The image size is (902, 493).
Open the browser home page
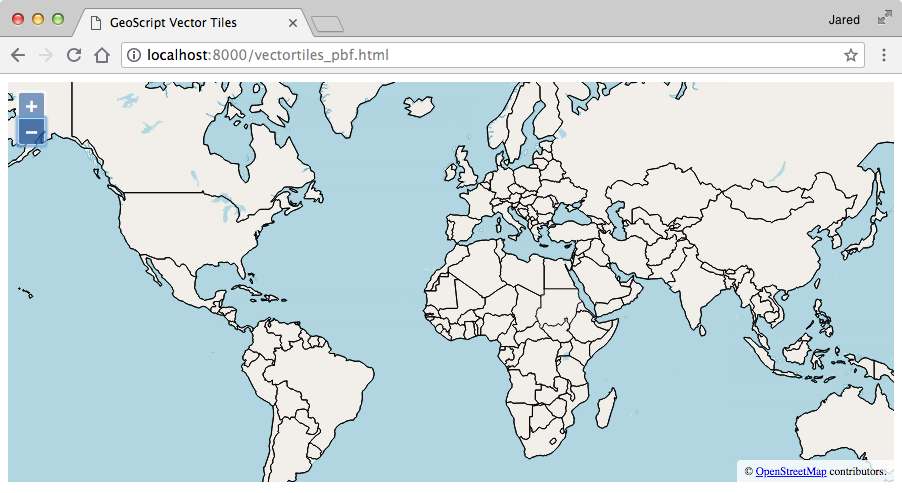102,55
